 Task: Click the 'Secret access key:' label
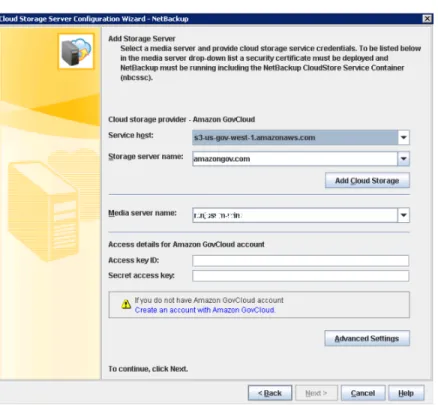pos(141,275)
